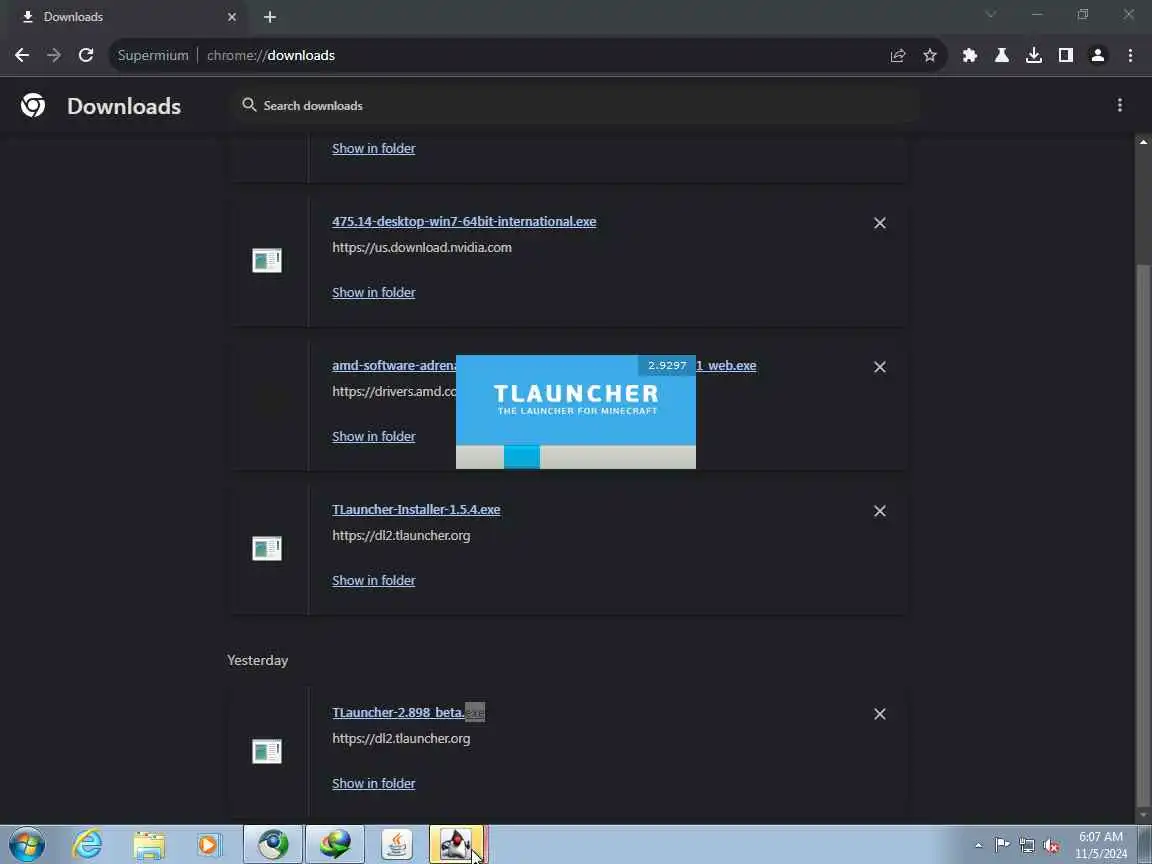Remove TLauncher-Installer-1.5.4.exe from list
Viewport: 1152px width, 864px height.
point(879,511)
